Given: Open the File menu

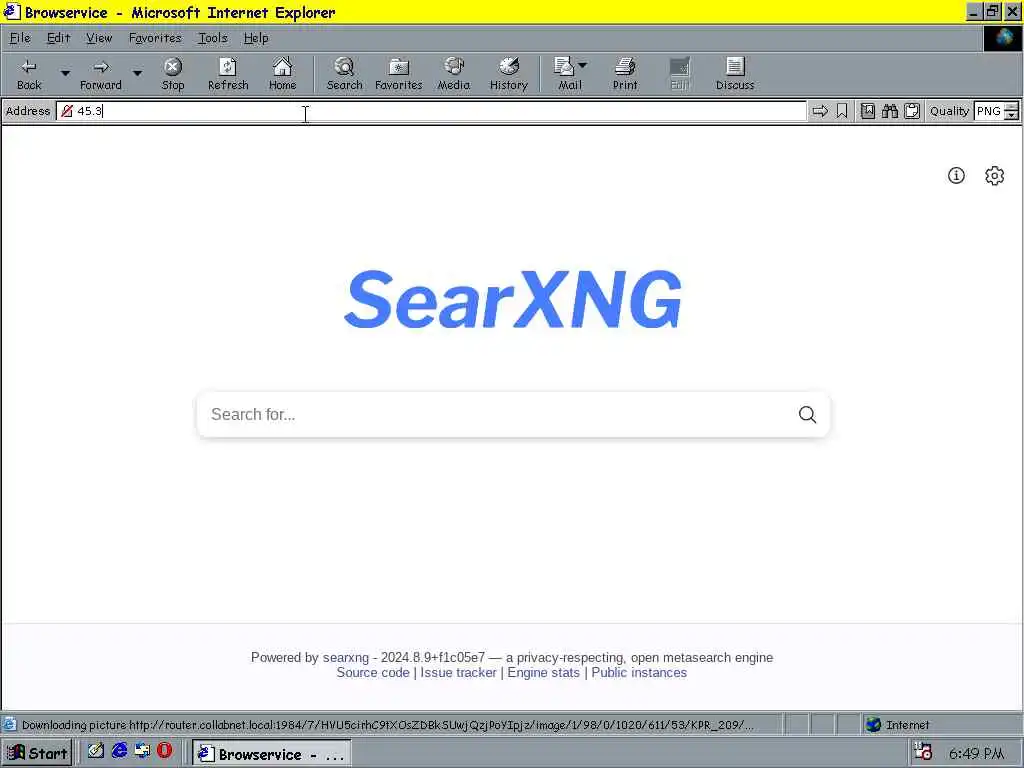Looking at the screenshot, I should point(20,39).
